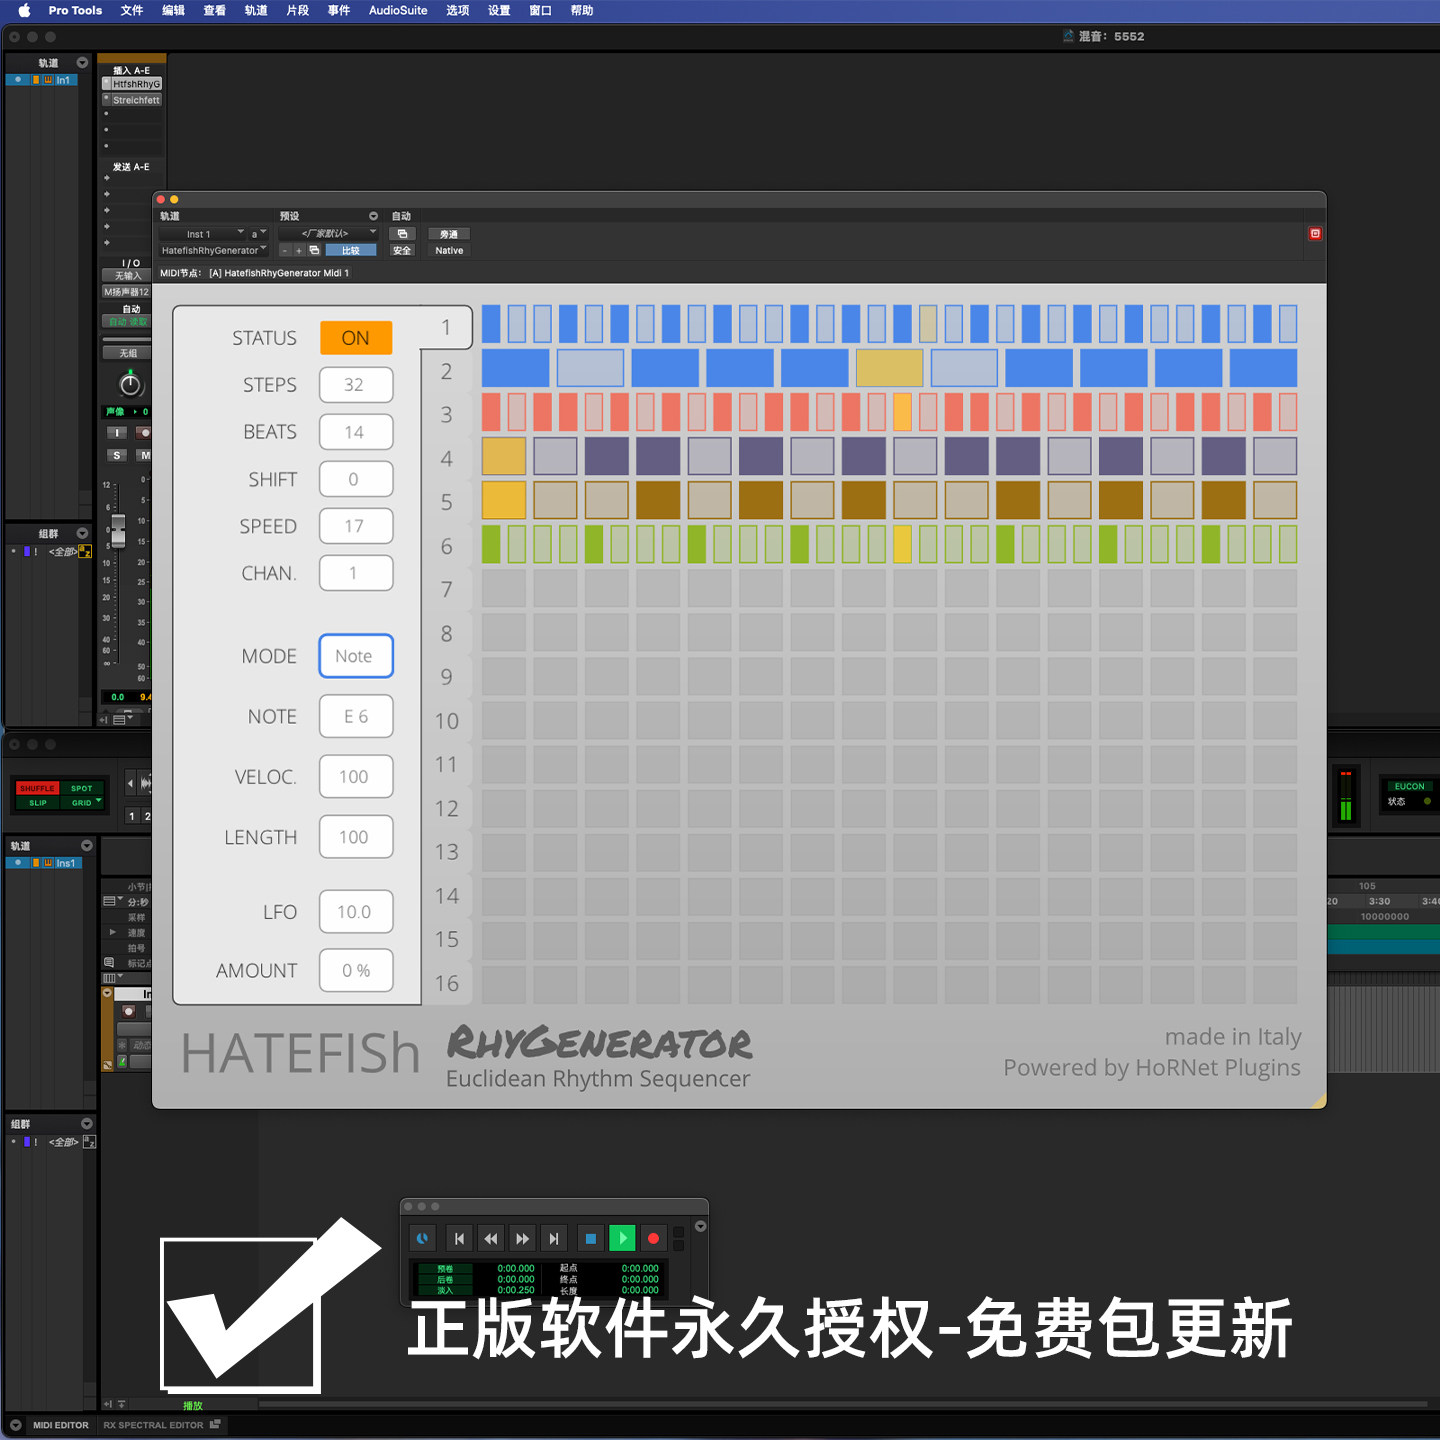1440x1440 pixels.
Task: Toggle the plugin 旁通 bypass button
Action: (449, 234)
